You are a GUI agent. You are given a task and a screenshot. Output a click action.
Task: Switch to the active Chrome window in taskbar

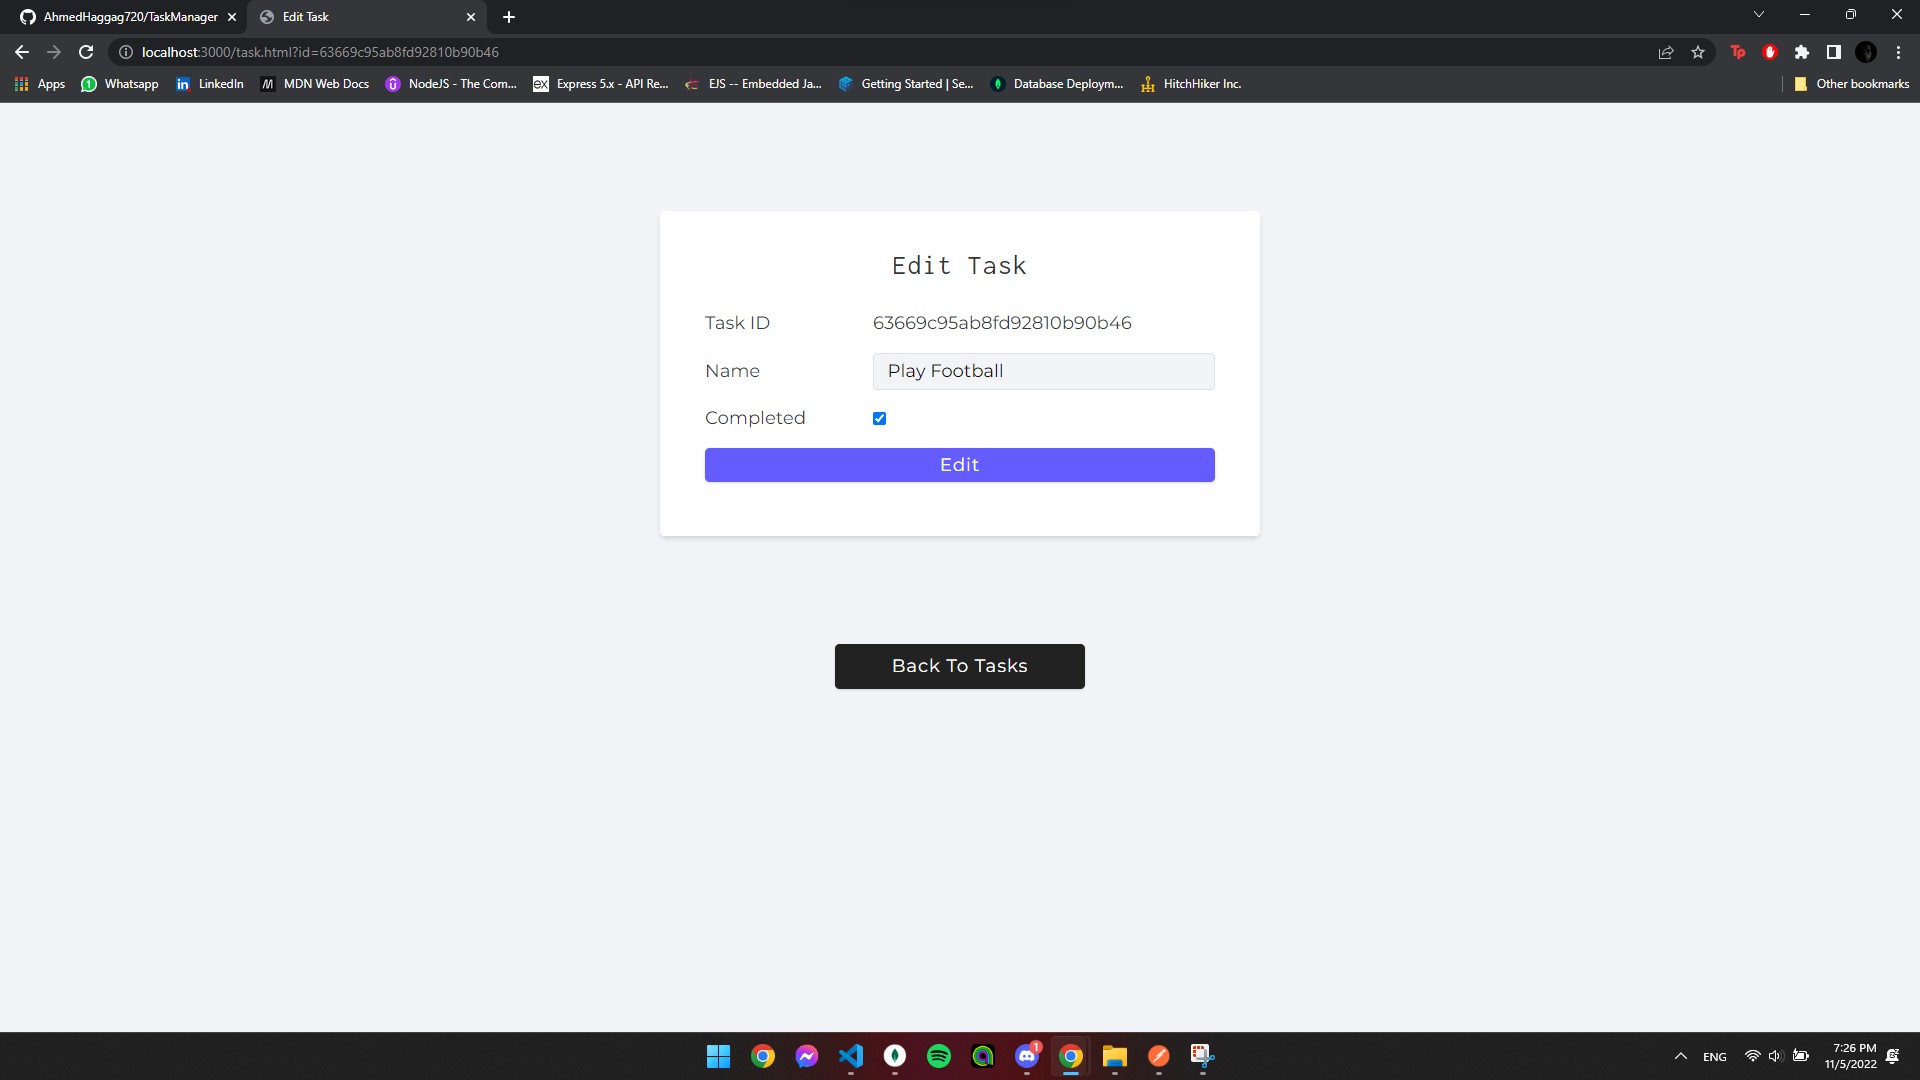[1071, 1056]
